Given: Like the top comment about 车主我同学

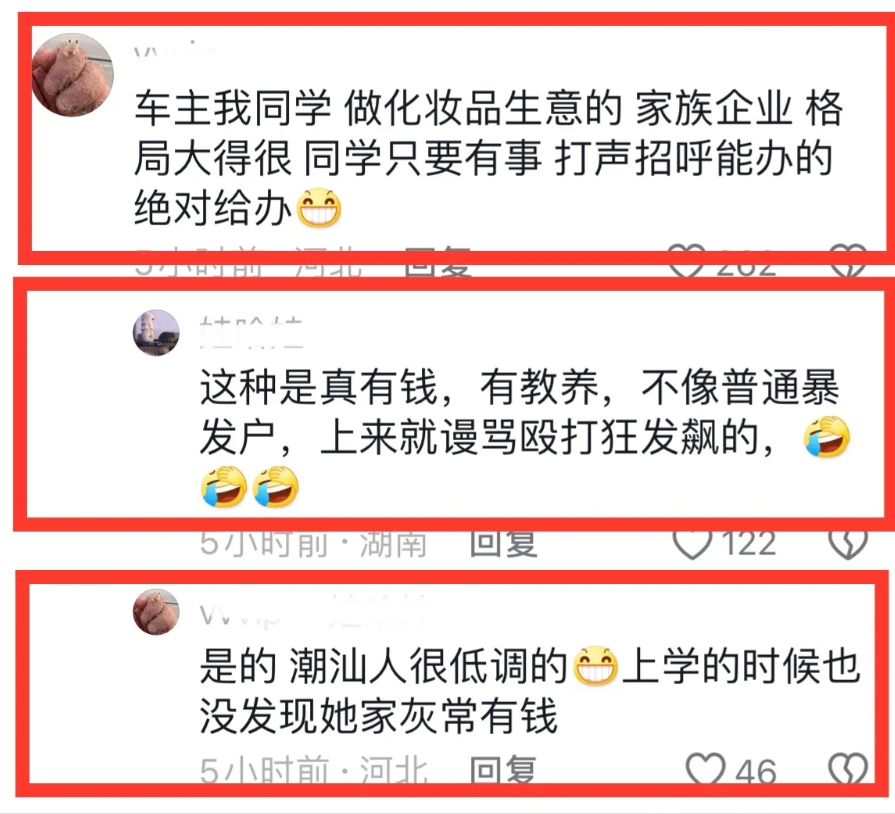Looking at the screenshot, I should 687,261.
